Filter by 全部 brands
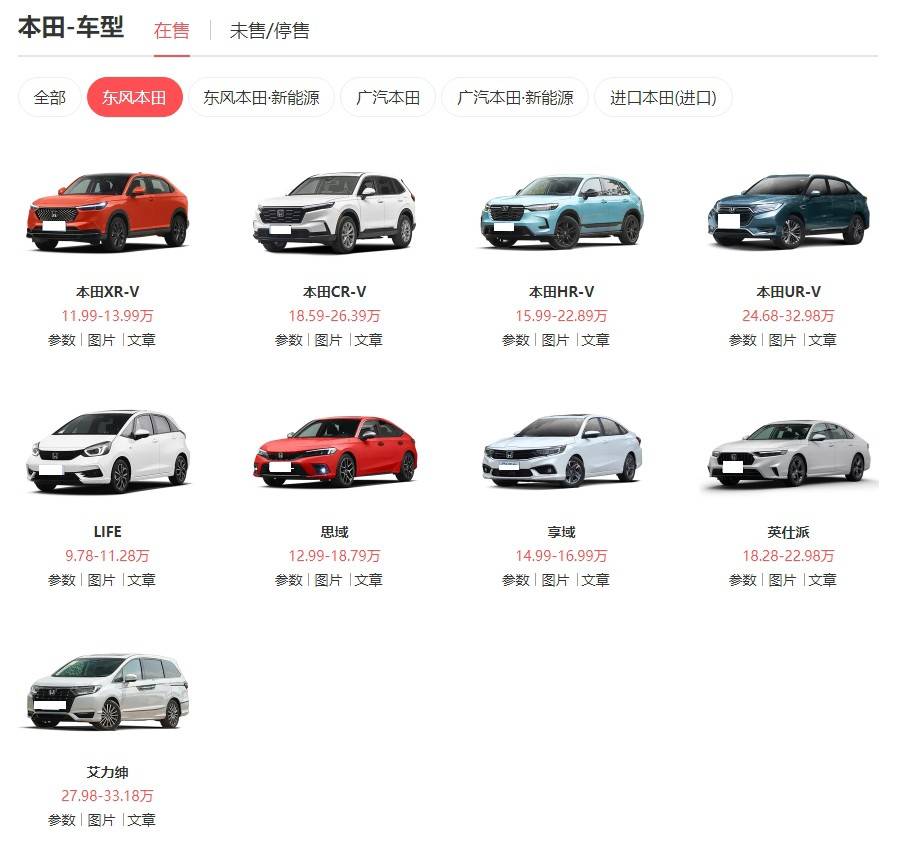This screenshot has height=847, width=904. [50, 97]
